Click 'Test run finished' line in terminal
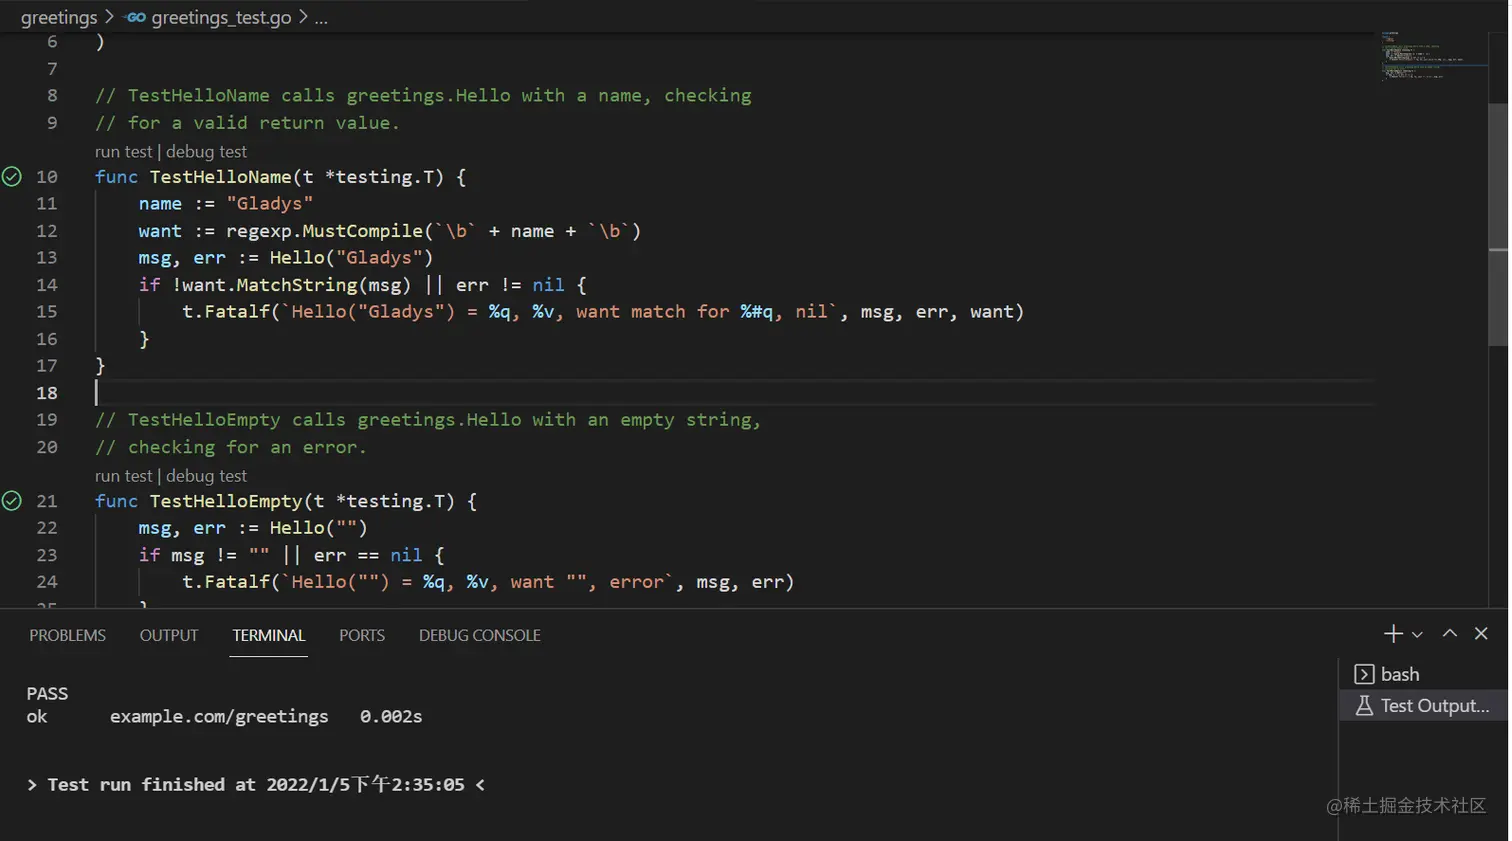Image resolution: width=1512 pixels, height=841 pixels. 256,785
